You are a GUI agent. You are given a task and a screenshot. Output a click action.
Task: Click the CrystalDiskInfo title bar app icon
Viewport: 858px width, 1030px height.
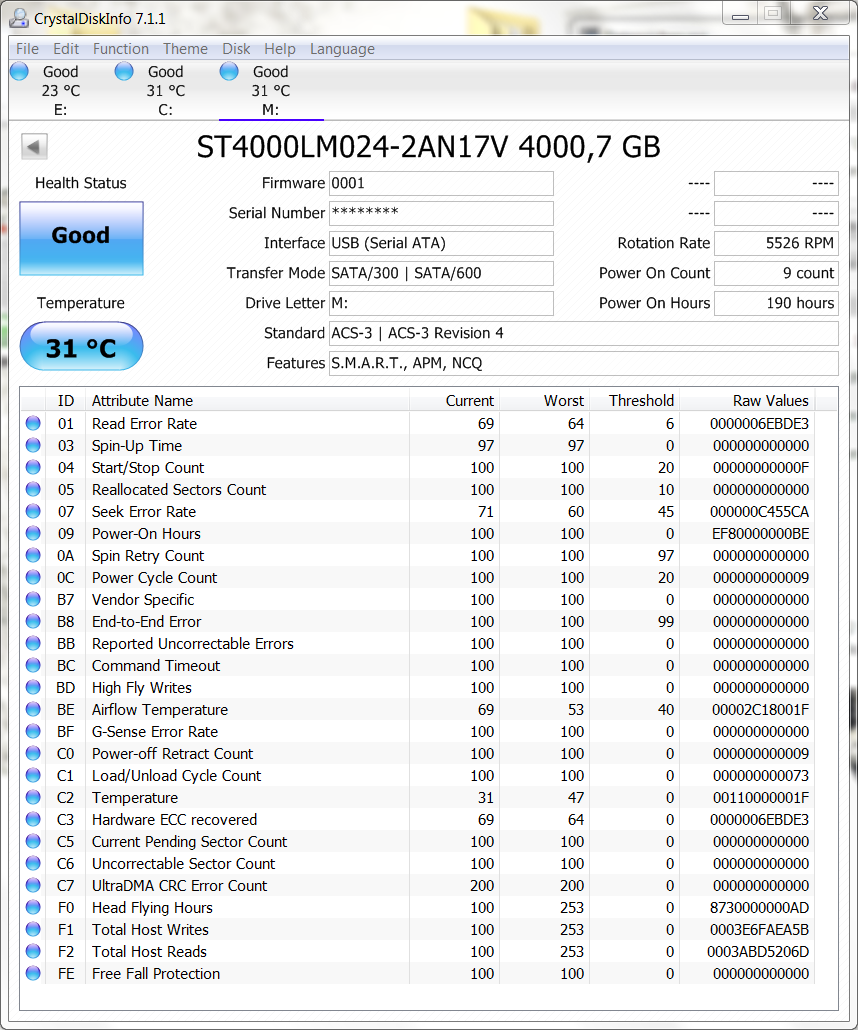point(19,18)
